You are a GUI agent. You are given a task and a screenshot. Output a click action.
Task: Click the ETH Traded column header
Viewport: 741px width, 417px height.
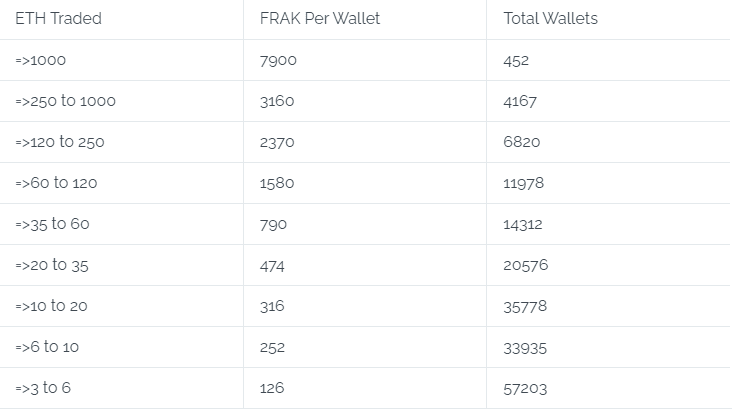click(x=59, y=18)
